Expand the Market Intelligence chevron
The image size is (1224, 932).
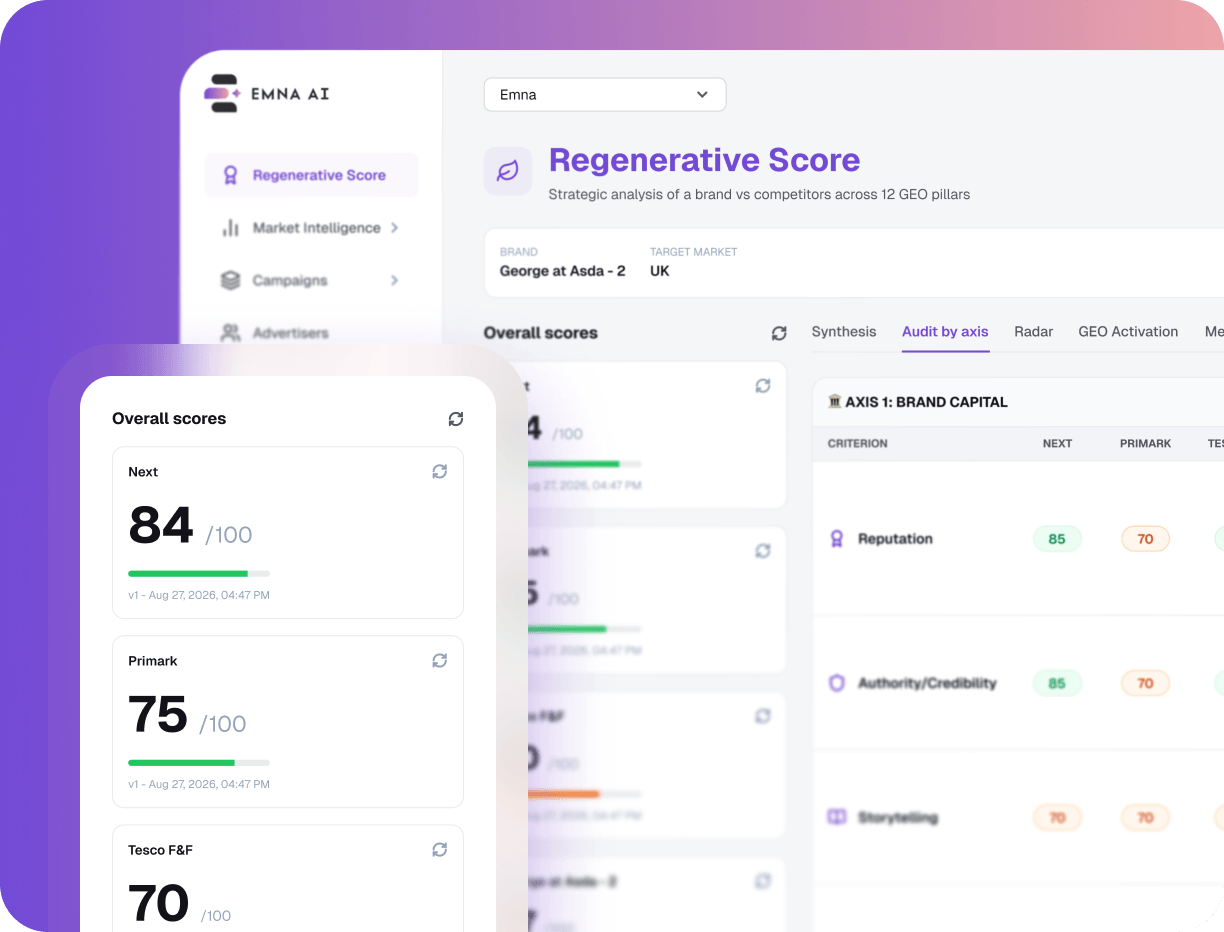coord(395,228)
